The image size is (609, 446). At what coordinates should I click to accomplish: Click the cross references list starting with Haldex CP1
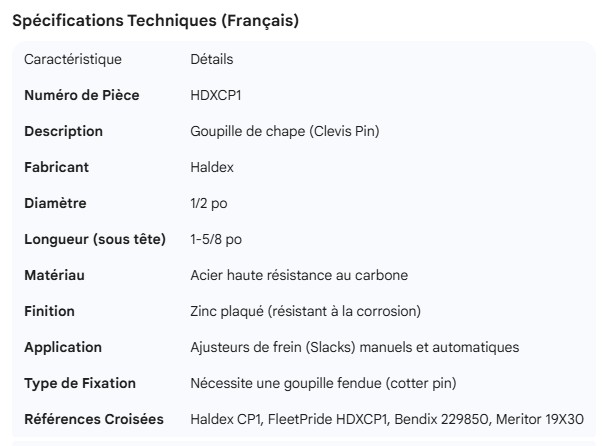click(x=386, y=419)
